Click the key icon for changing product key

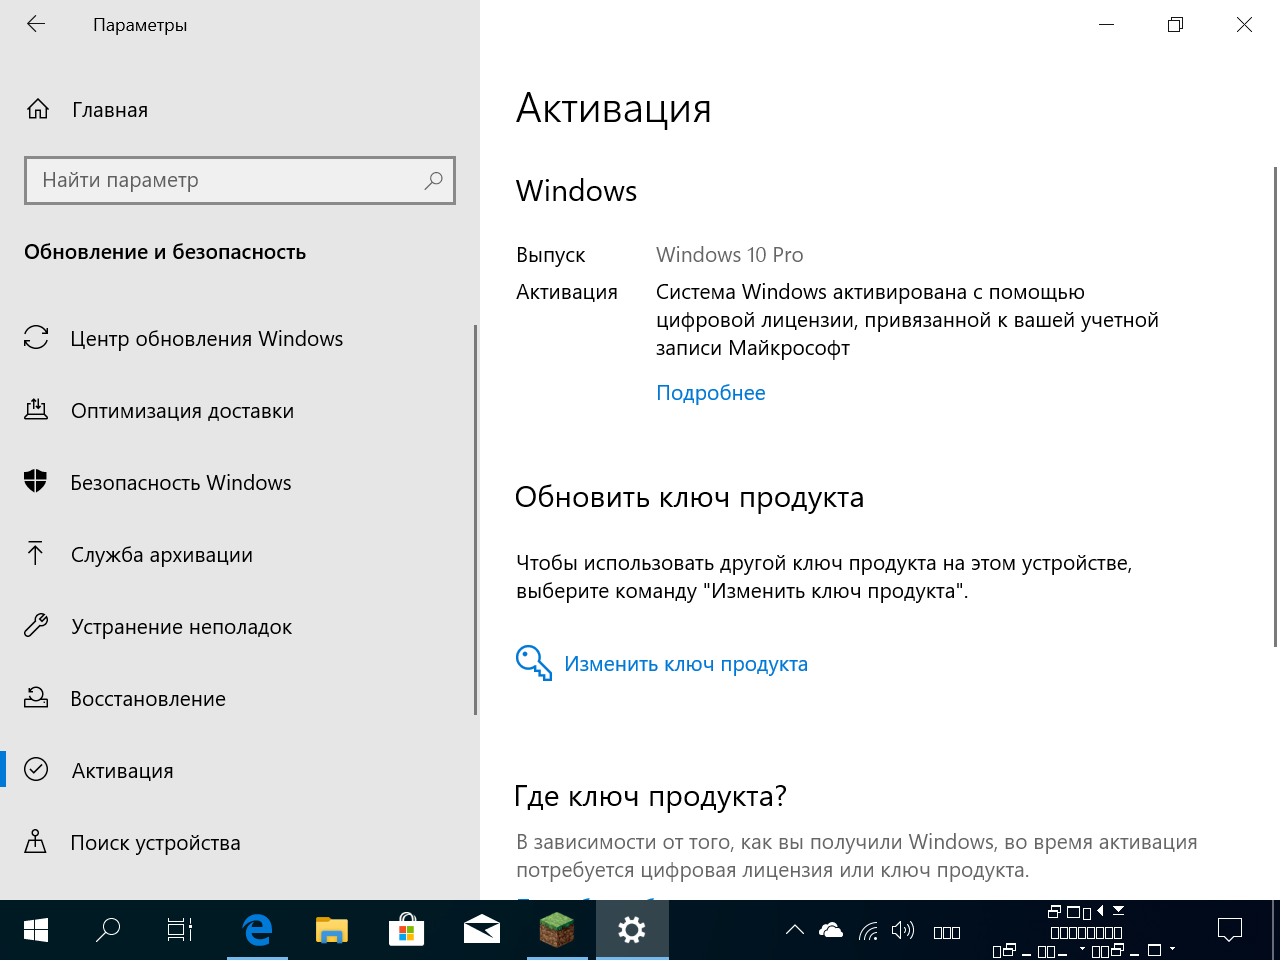coord(534,663)
